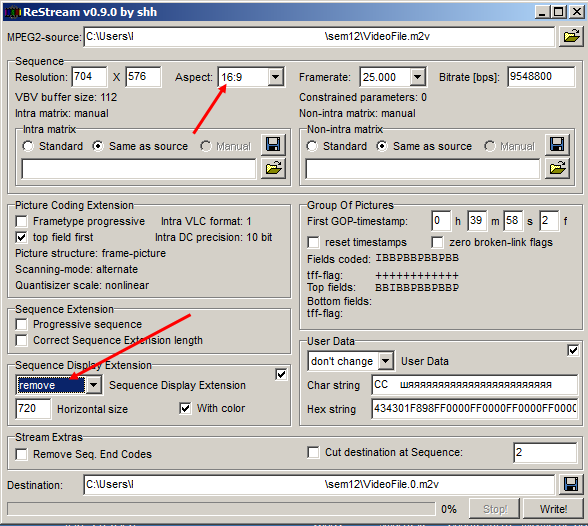Open the MPEG2-source file browse icon

[x=571, y=36]
